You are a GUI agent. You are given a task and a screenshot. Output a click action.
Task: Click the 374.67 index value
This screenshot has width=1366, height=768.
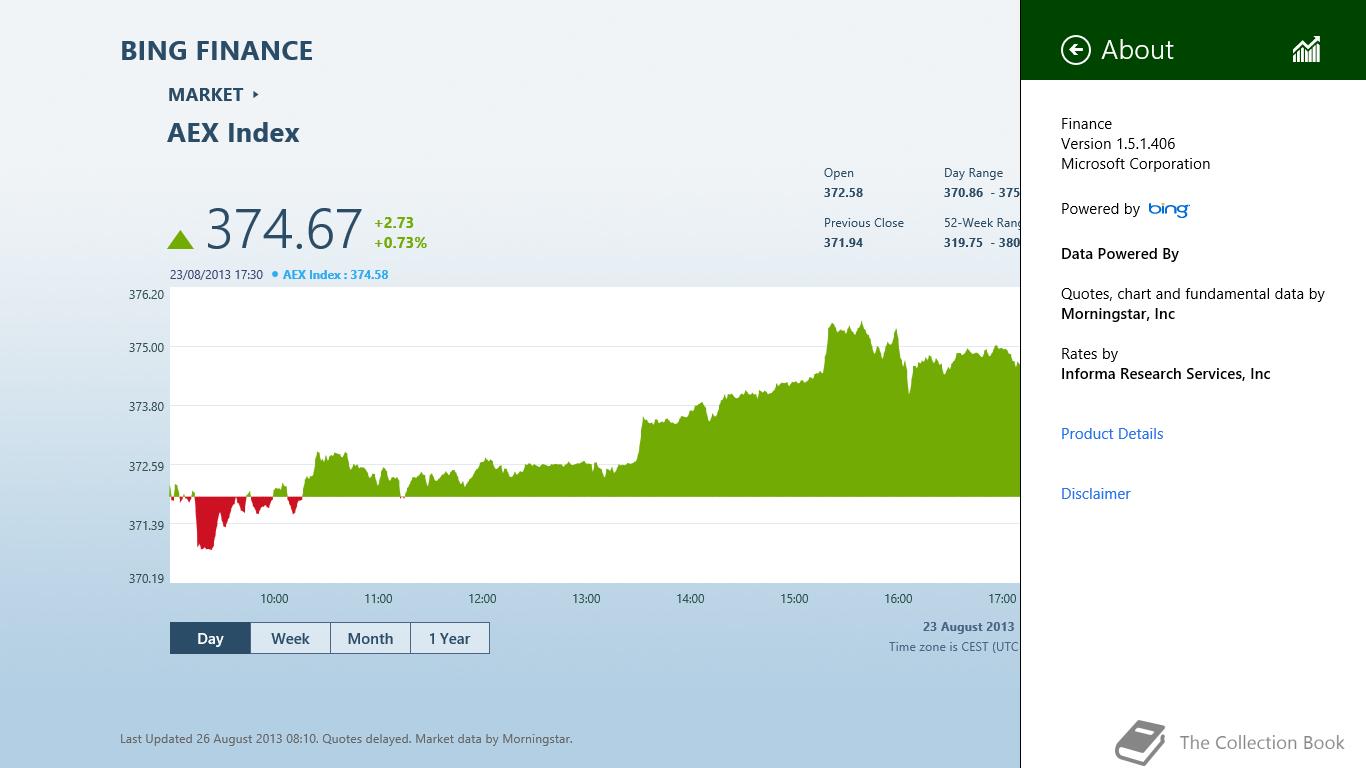pyautogui.click(x=284, y=229)
